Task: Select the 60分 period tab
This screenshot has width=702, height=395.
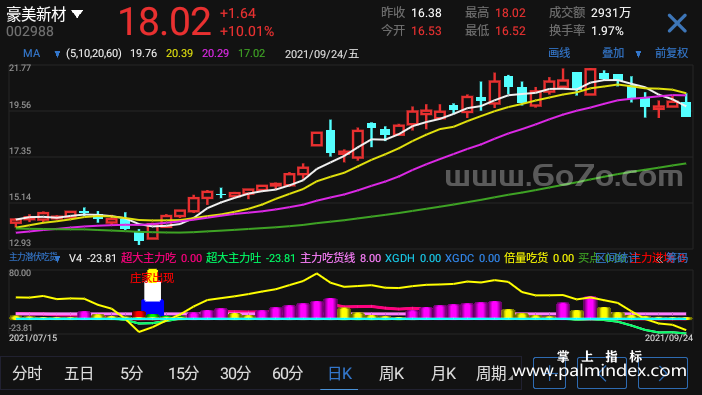Action: coord(287,373)
